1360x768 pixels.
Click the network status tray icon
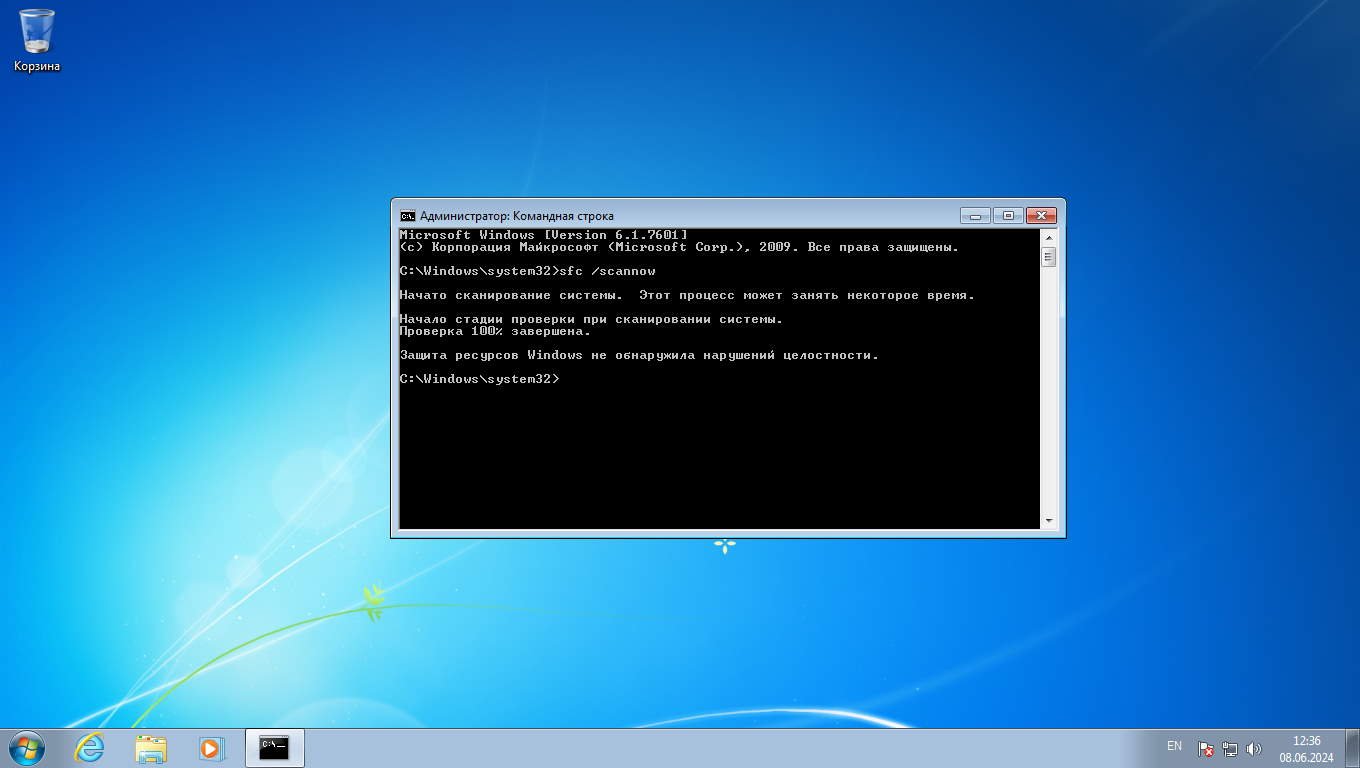click(x=1230, y=748)
